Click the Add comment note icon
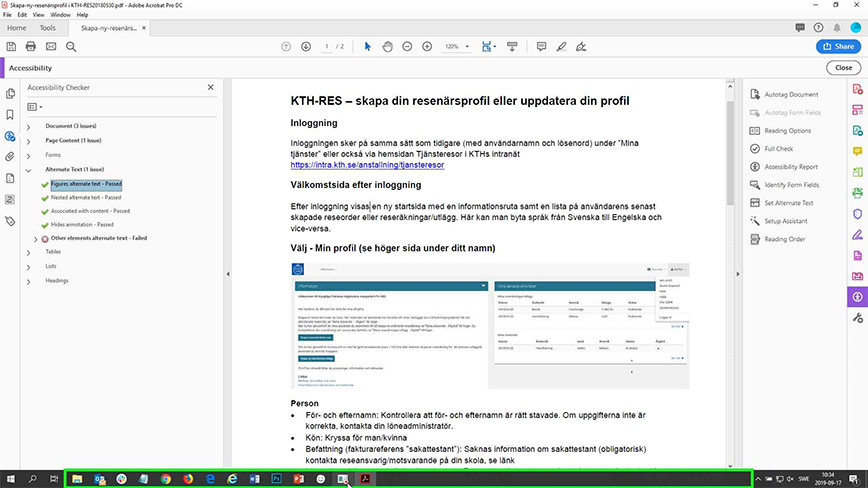The height and width of the screenshot is (488, 868). 541,47
